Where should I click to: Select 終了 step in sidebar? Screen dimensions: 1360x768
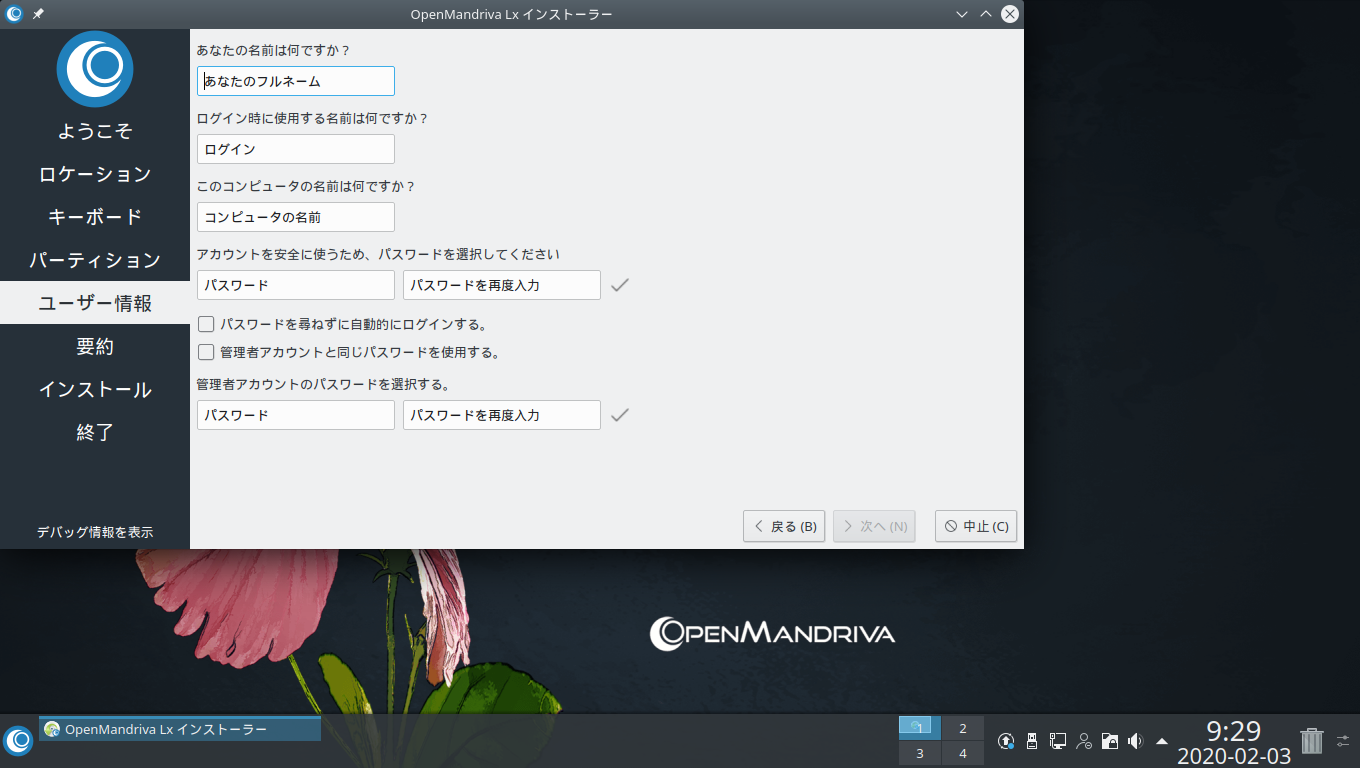[95, 432]
